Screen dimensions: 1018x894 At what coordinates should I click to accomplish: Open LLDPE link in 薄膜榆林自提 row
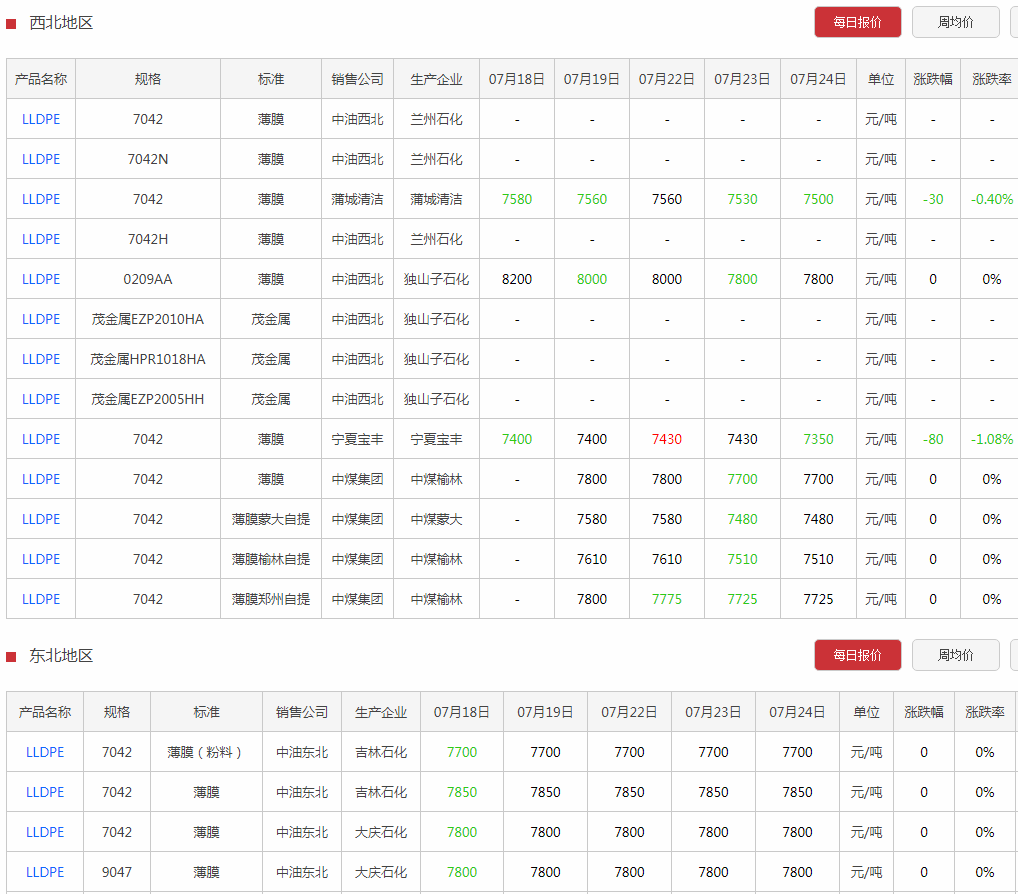point(41,559)
